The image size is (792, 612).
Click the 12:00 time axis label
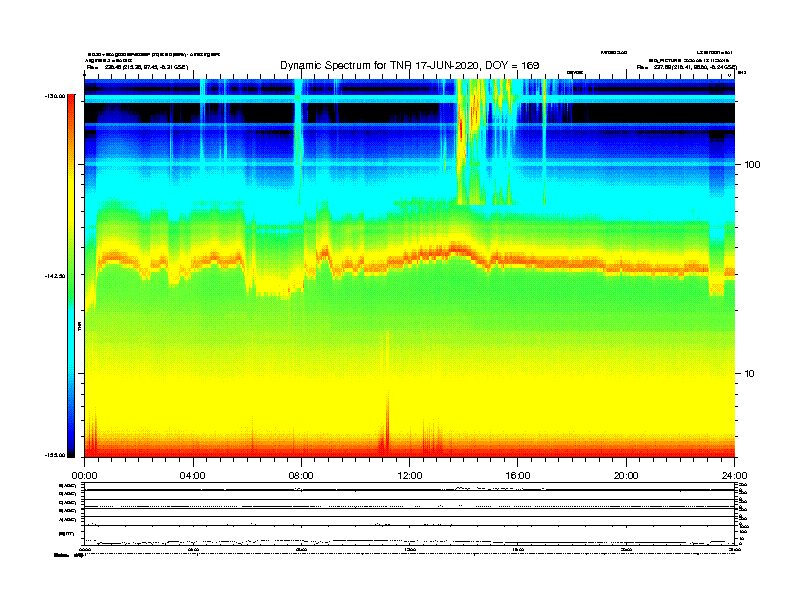click(410, 476)
